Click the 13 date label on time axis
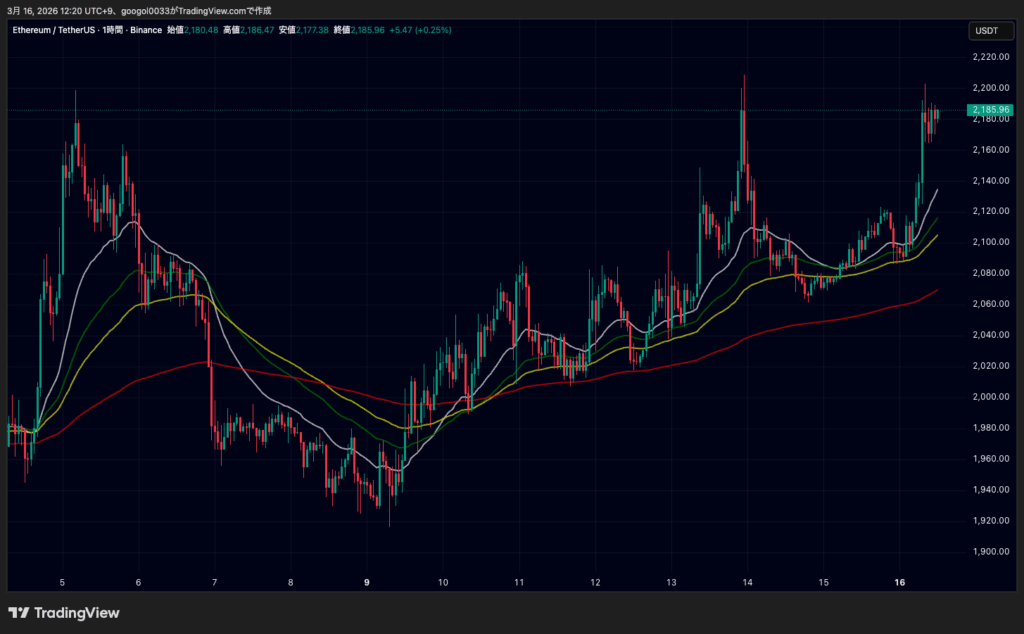The width and height of the screenshot is (1024, 634). (x=672, y=582)
